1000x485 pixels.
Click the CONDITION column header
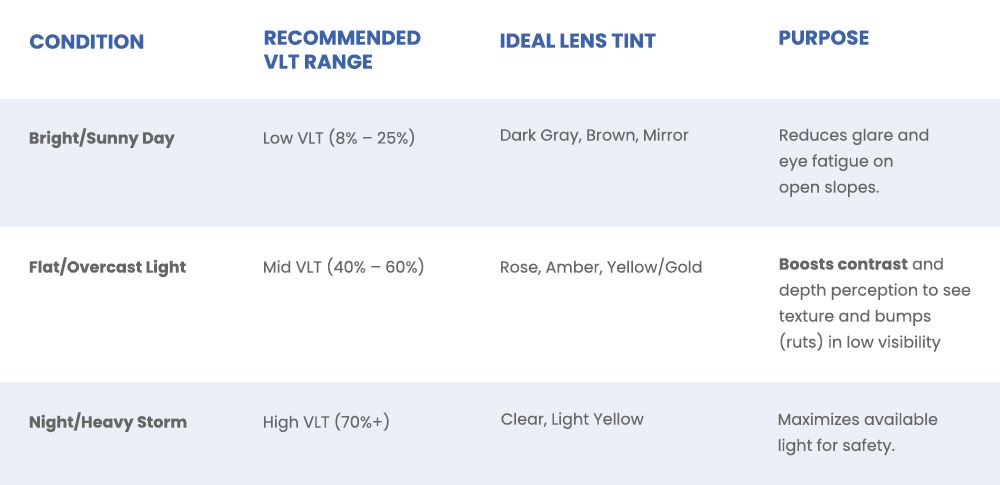click(86, 42)
